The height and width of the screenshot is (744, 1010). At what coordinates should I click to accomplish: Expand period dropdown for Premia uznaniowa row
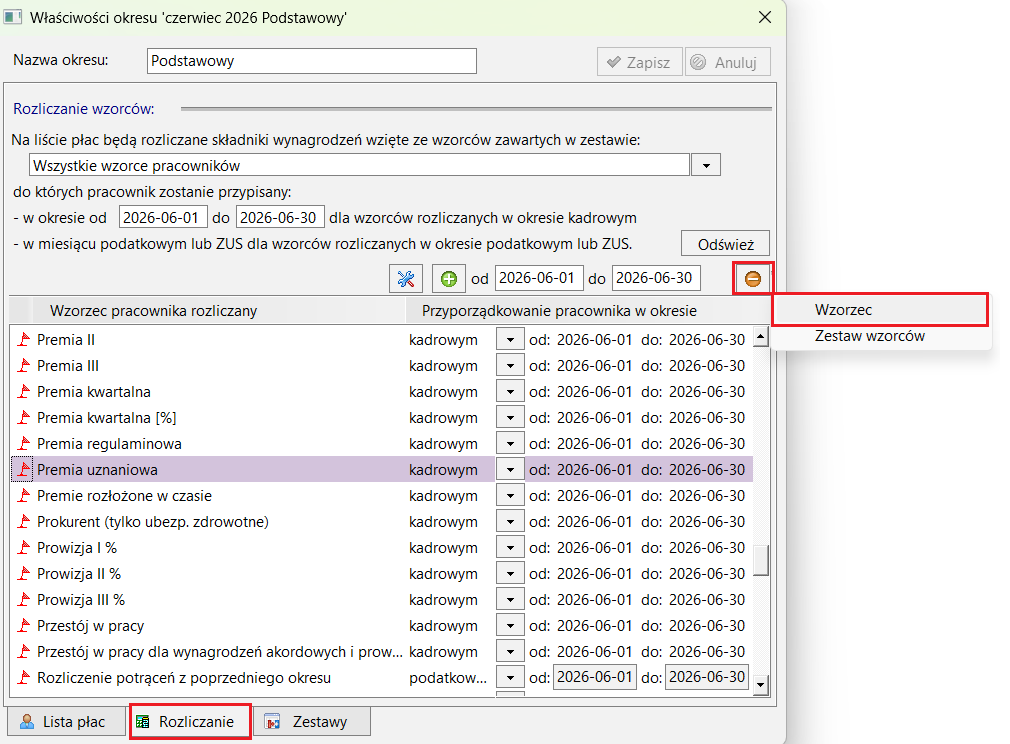tap(510, 470)
